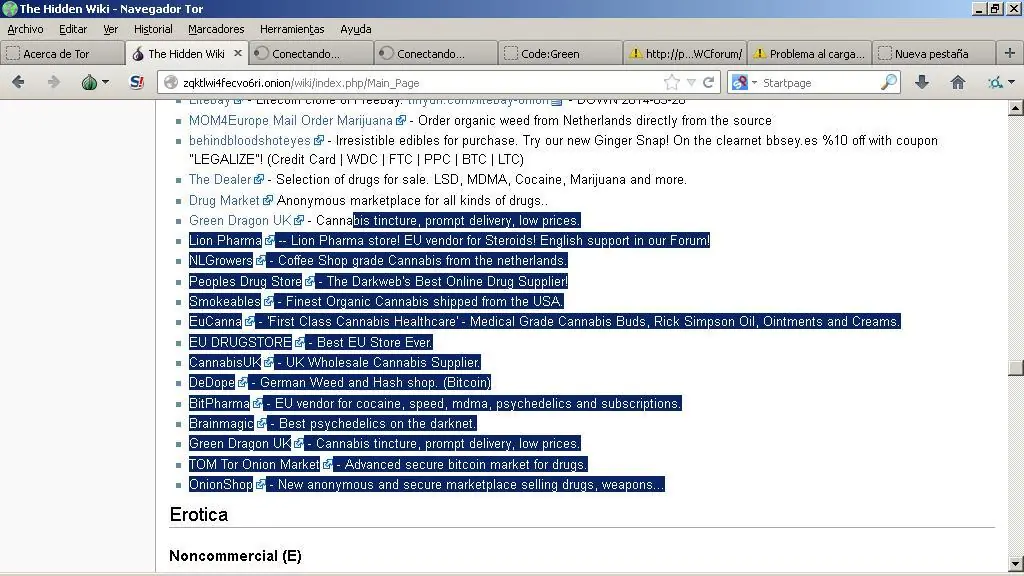Open Drug Market link
Screen dimensions: 1024x576
(x=224, y=200)
